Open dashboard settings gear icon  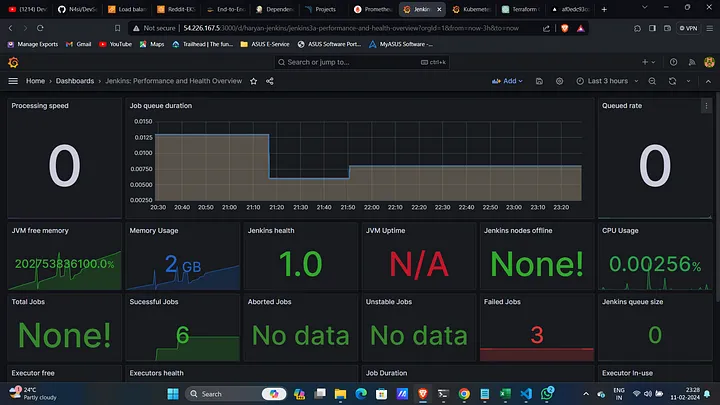click(x=559, y=81)
